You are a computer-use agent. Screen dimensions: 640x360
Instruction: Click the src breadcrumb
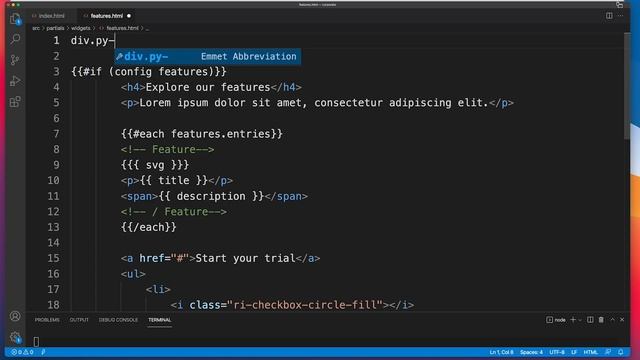pyautogui.click(x=36, y=28)
